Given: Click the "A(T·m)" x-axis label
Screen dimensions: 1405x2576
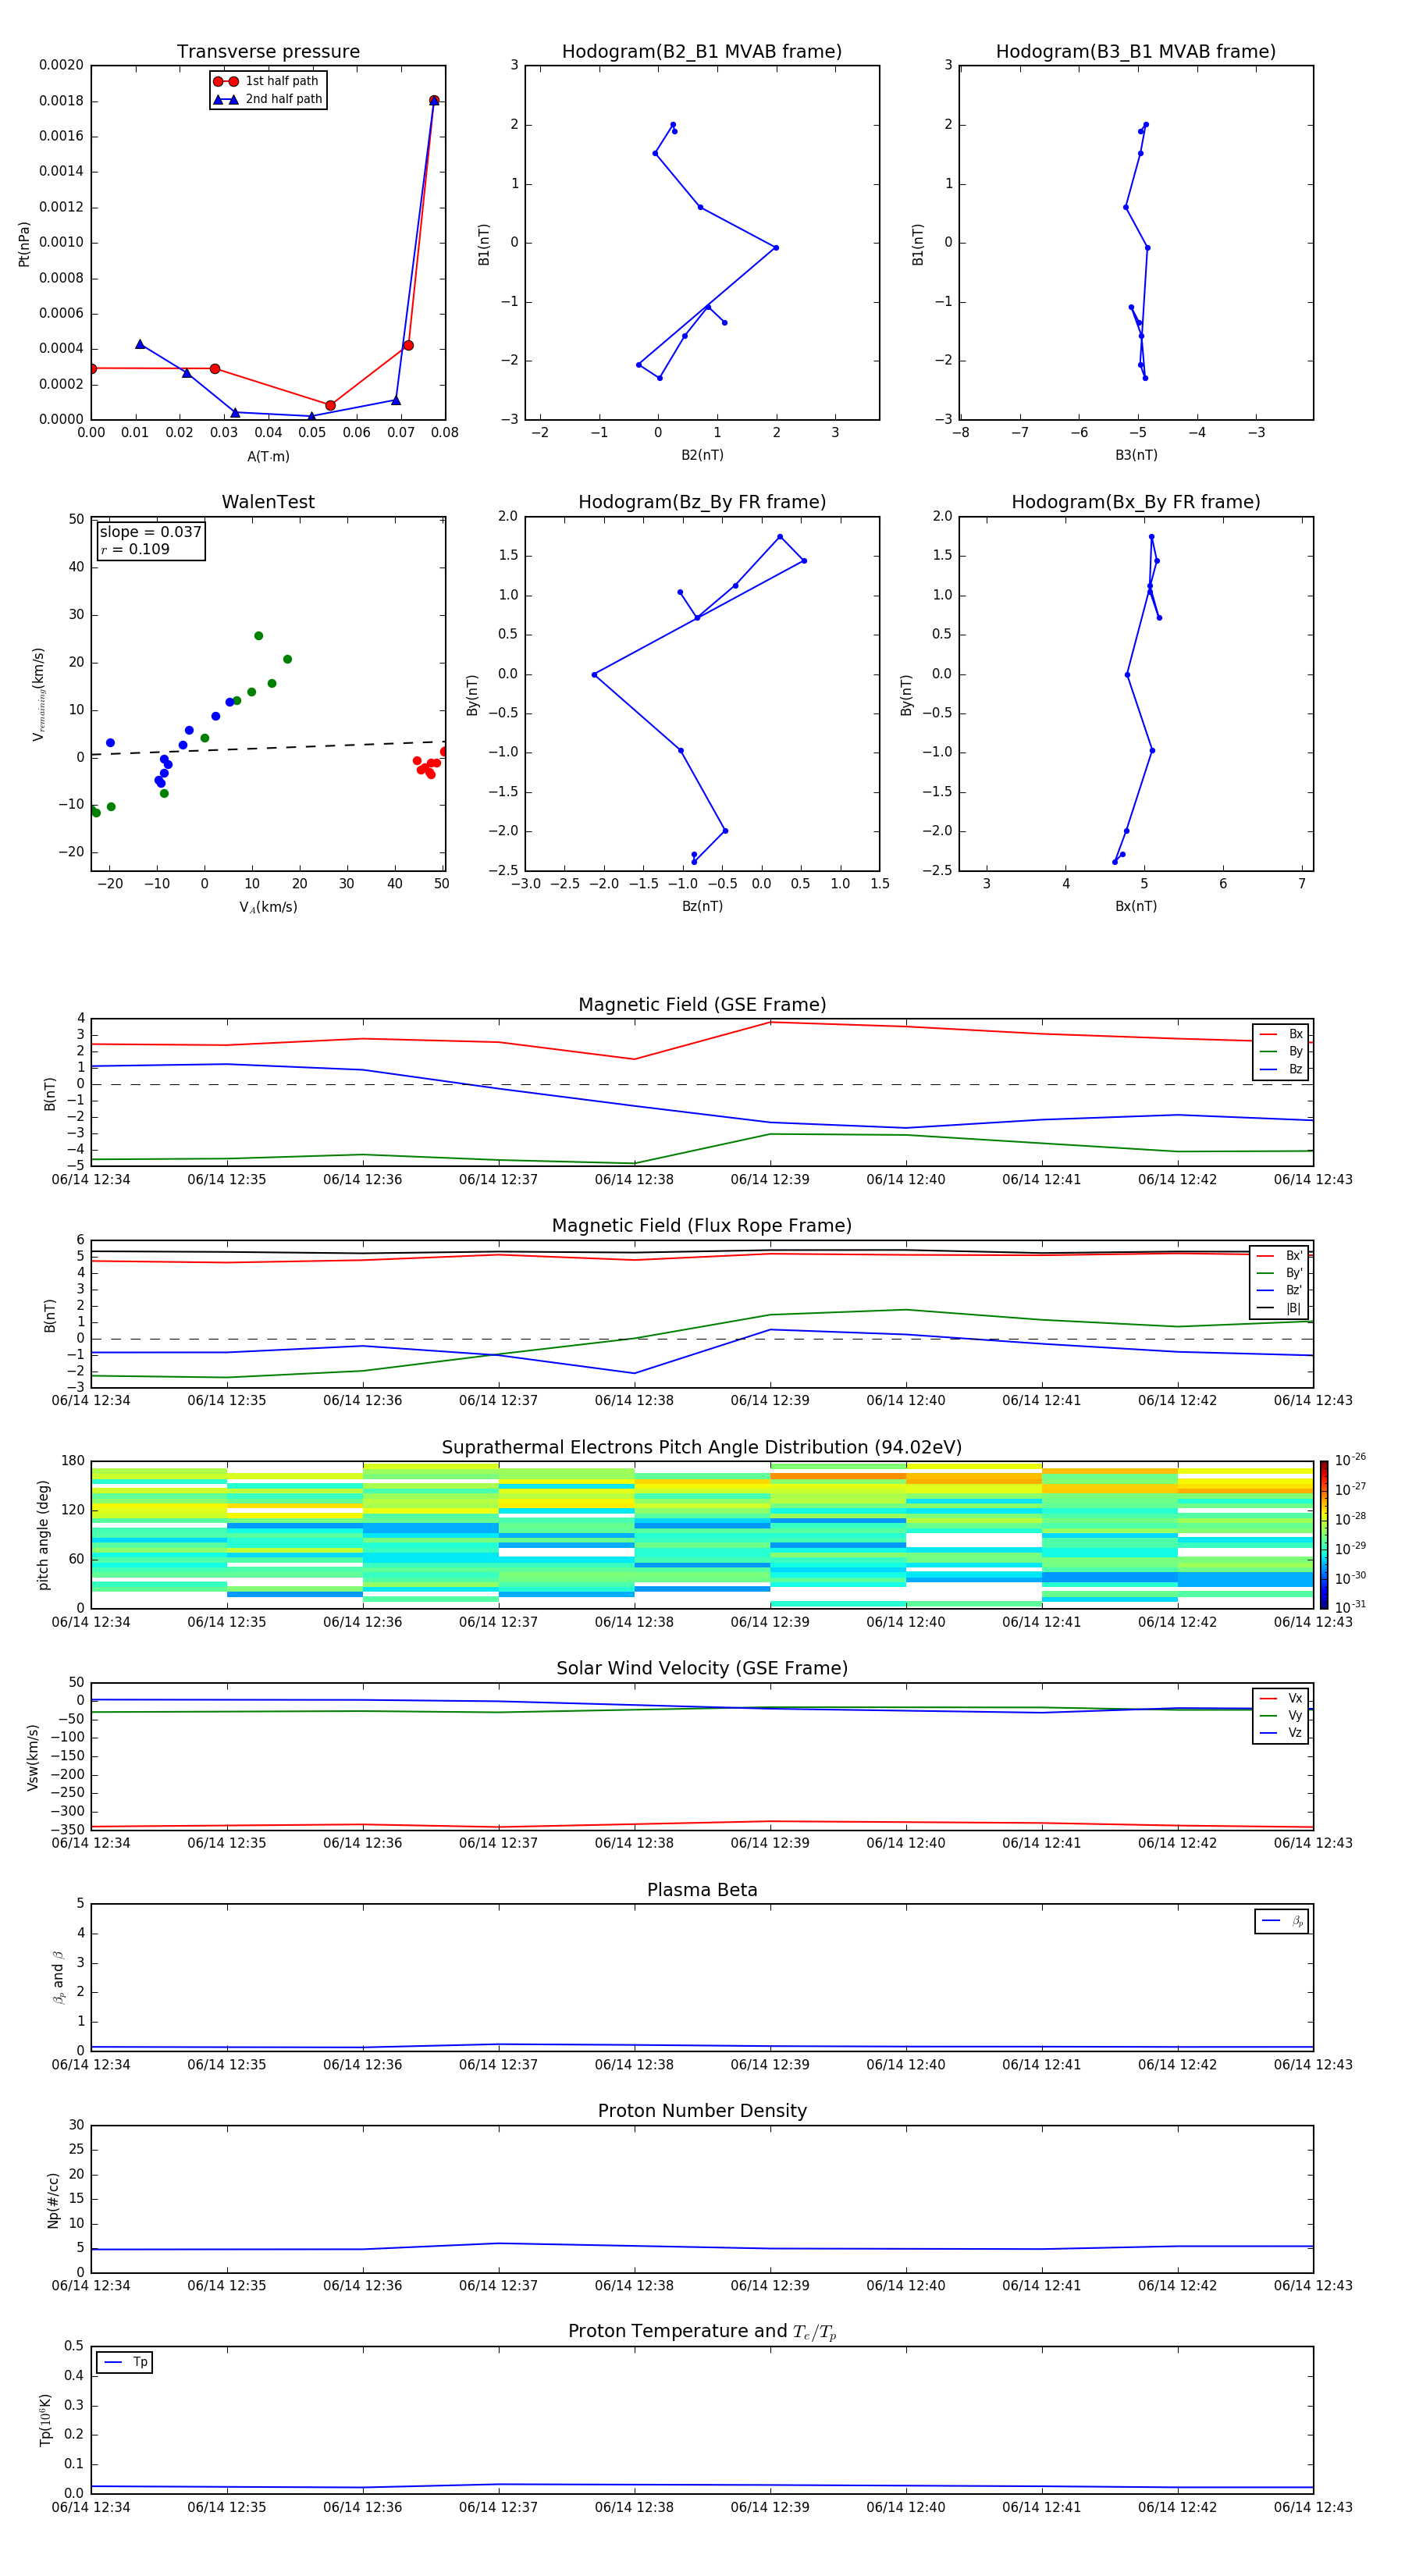Looking at the screenshot, I should (x=268, y=457).
